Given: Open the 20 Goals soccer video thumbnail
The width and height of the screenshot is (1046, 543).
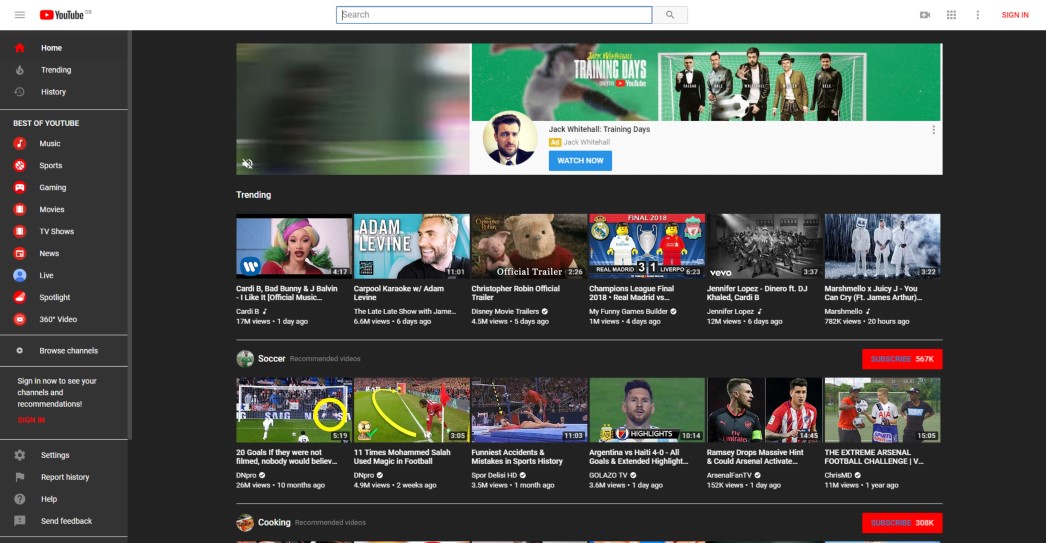Looking at the screenshot, I should click(x=294, y=410).
